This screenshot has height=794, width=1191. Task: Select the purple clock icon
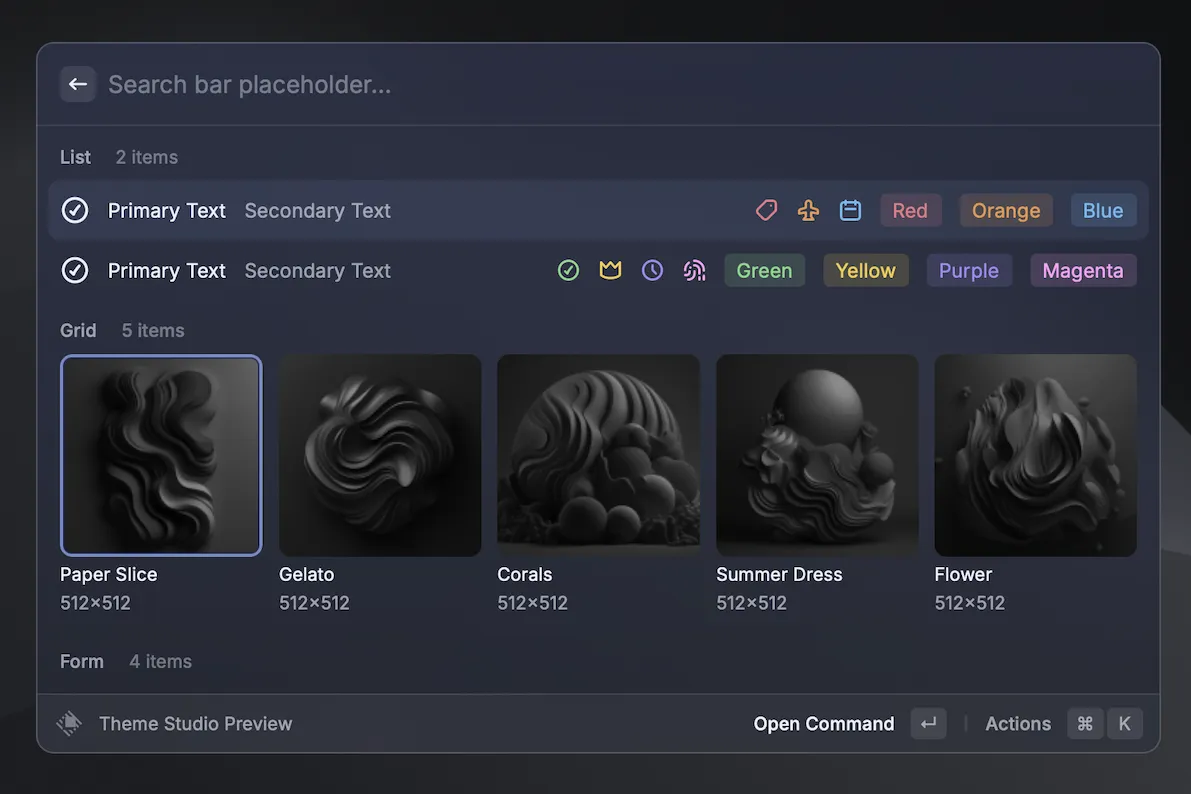(652, 270)
